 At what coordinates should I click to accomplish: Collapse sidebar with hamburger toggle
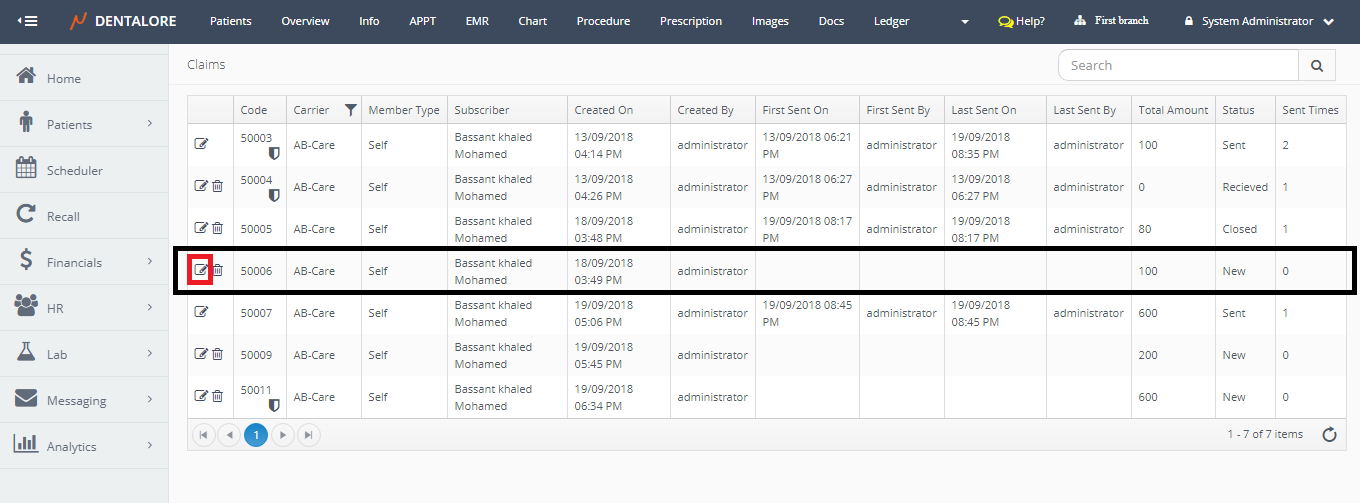point(28,21)
